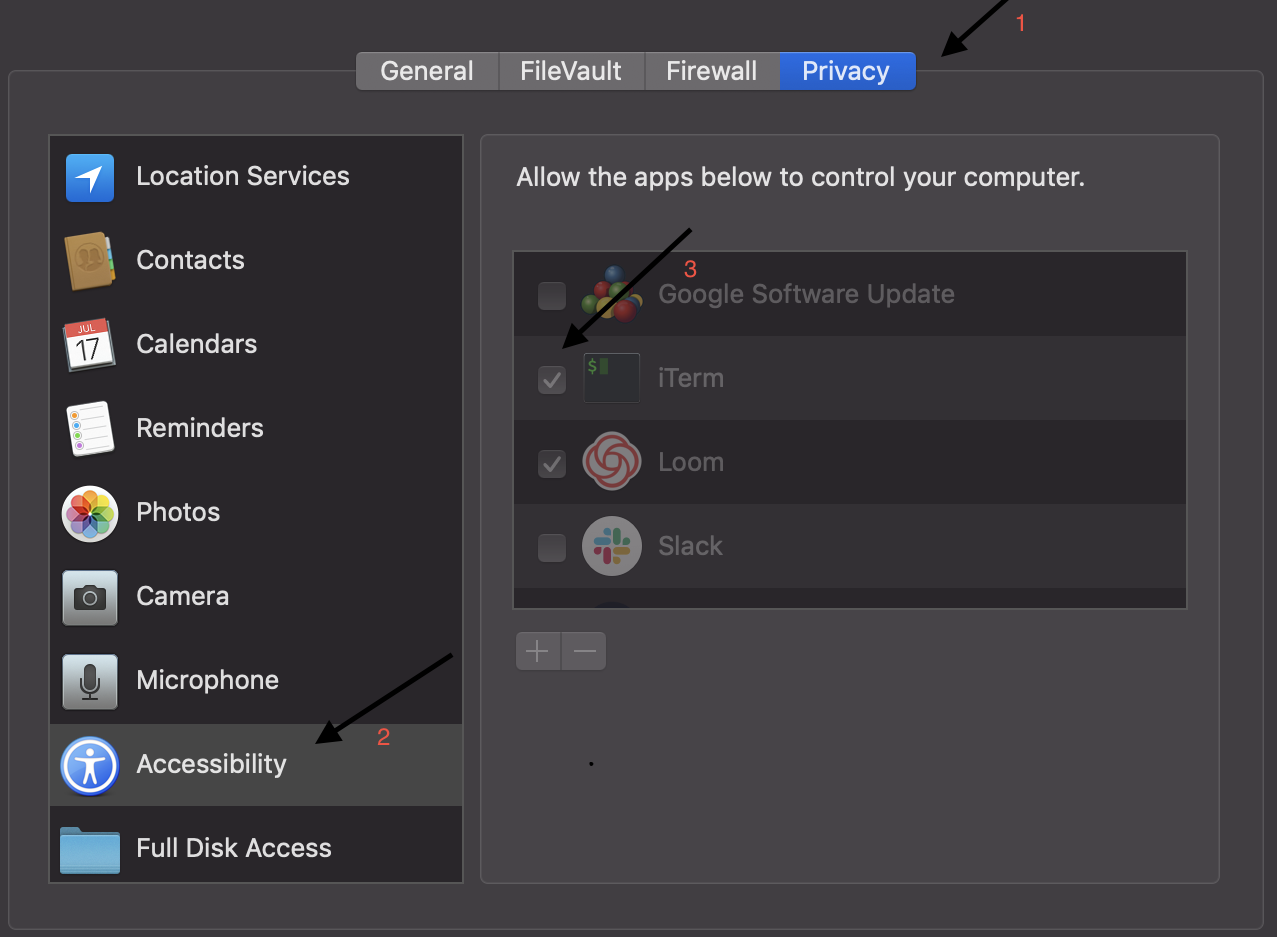Click the Photos flower icon

tap(90, 513)
